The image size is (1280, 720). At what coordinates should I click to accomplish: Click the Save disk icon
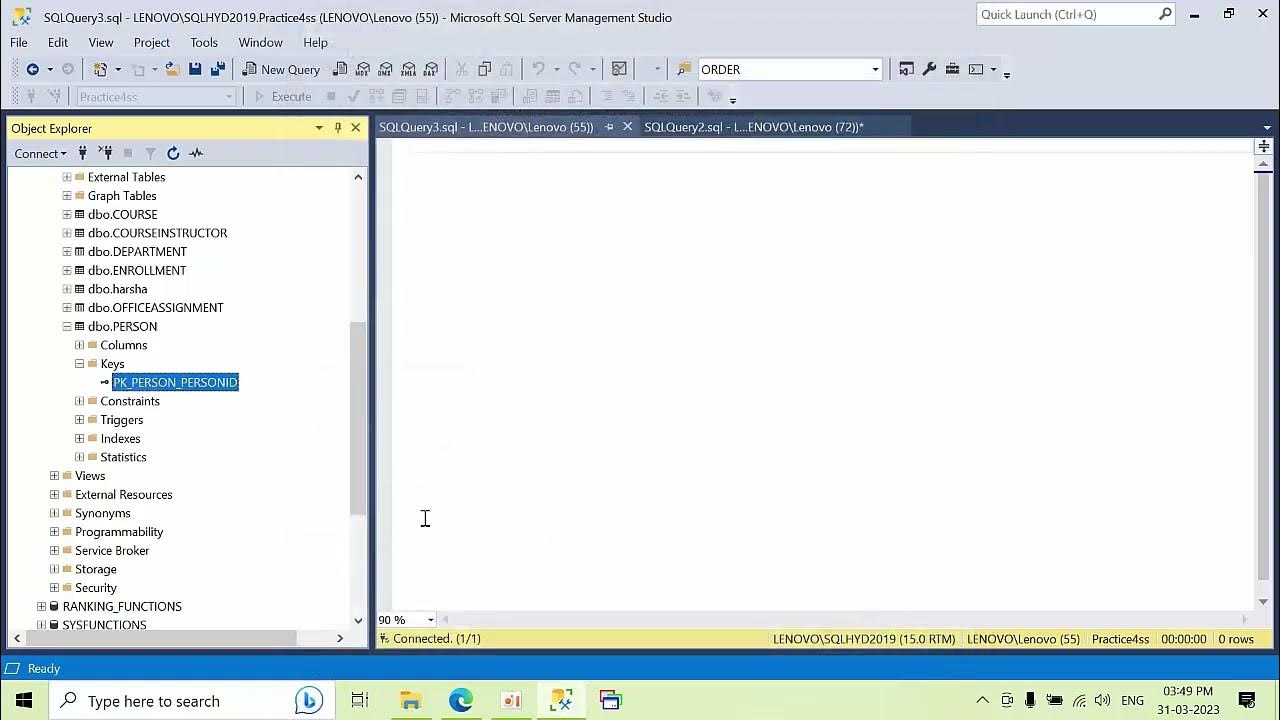[x=195, y=69]
